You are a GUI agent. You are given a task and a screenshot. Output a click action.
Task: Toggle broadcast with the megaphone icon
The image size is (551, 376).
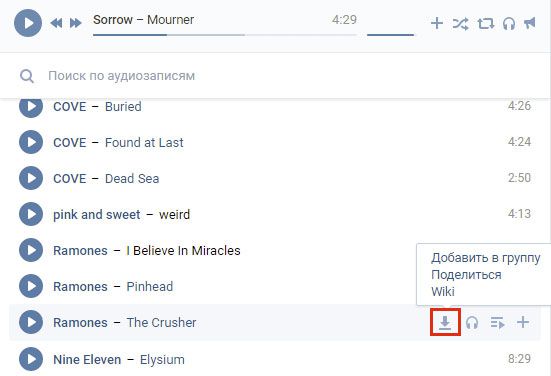530,23
